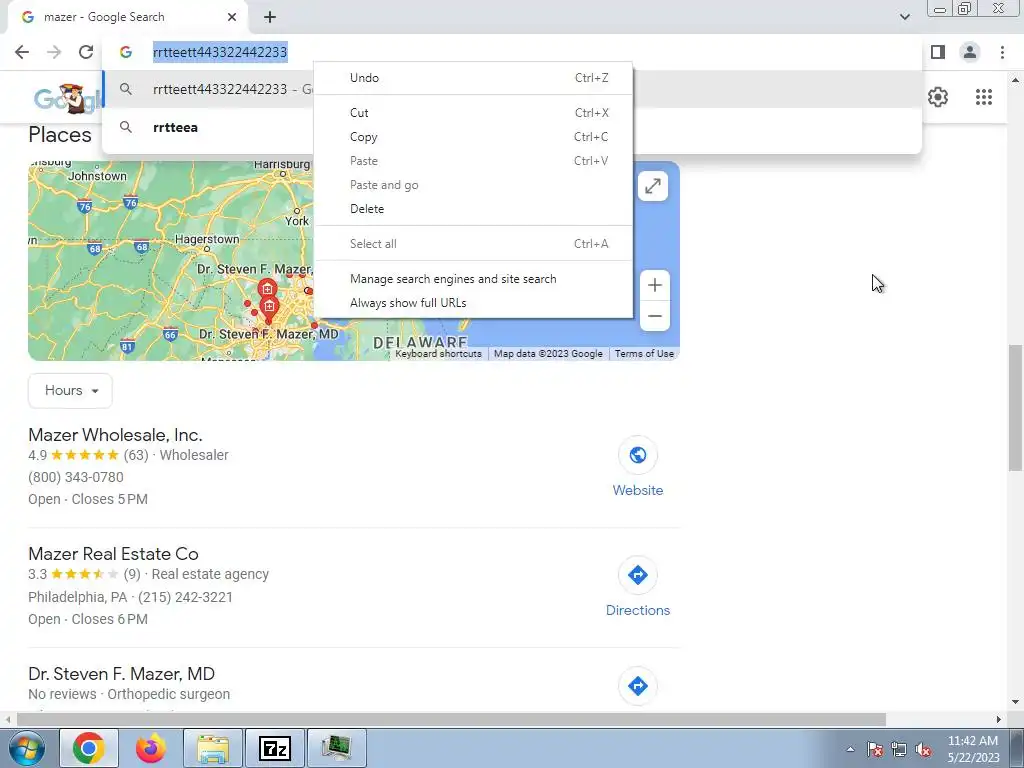
Task: Get directions to Mazer Real Estate Co
Action: click(x=637, y=575)
